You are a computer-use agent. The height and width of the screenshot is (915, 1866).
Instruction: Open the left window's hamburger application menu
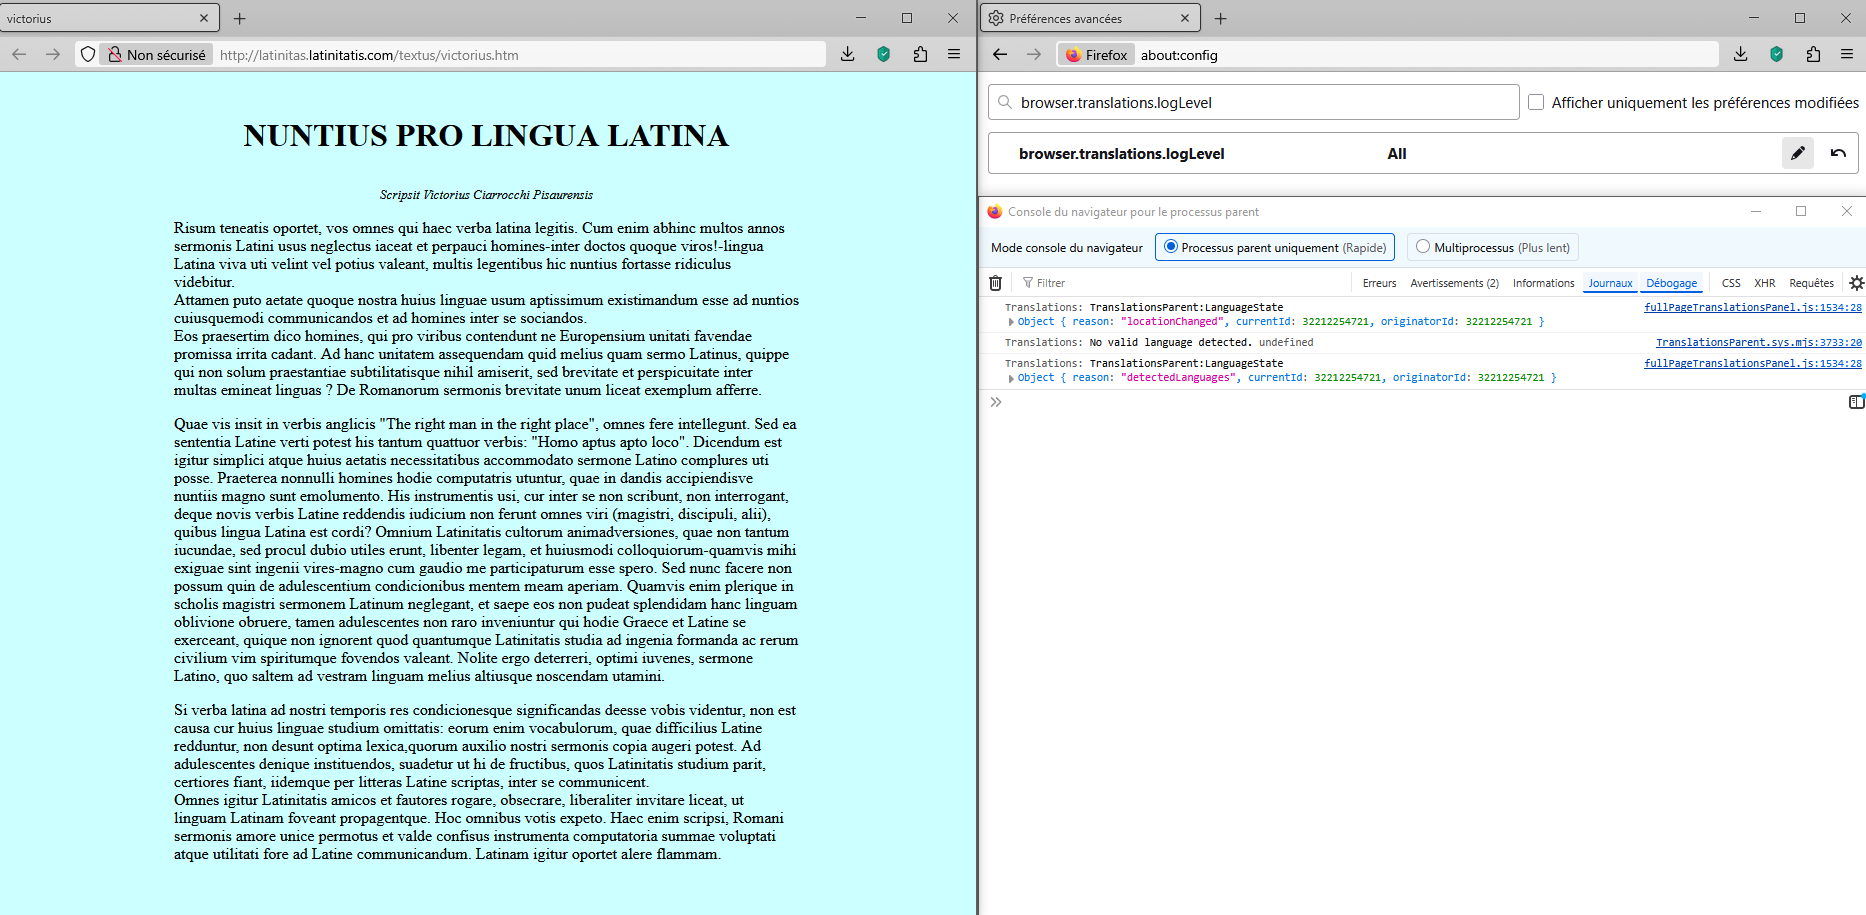[954, 55]
